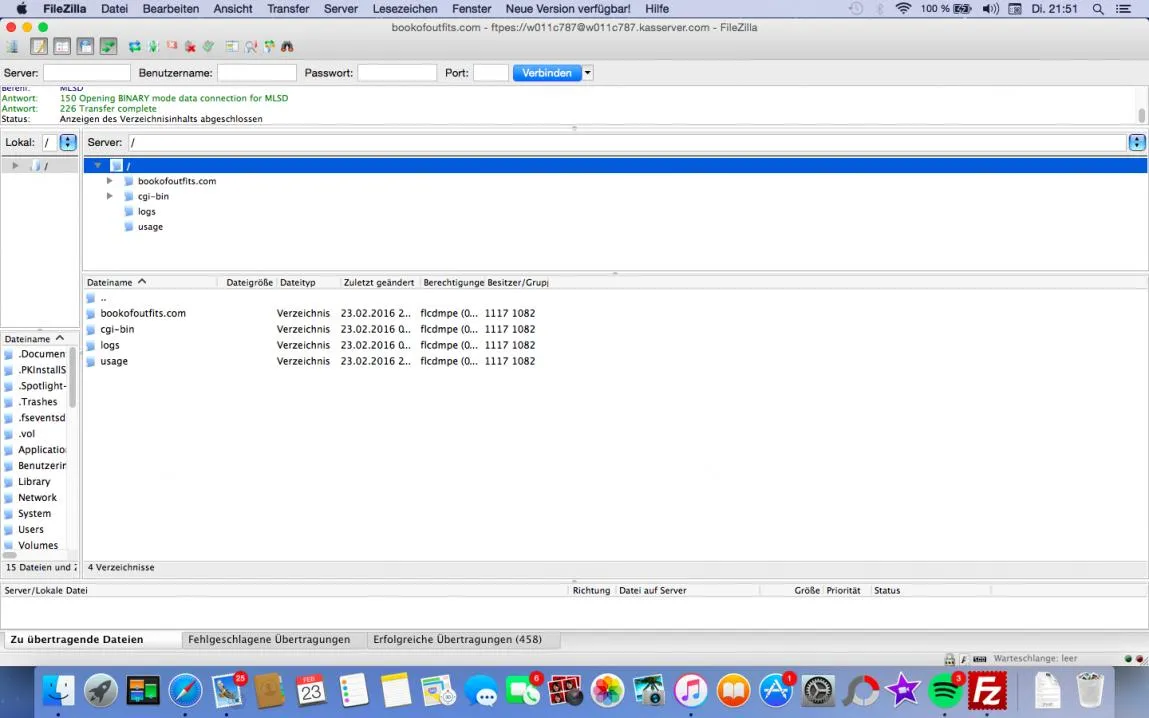Click the binoculars file search icon
This screenshot has height=718, width=1149.
click(287, 47)
